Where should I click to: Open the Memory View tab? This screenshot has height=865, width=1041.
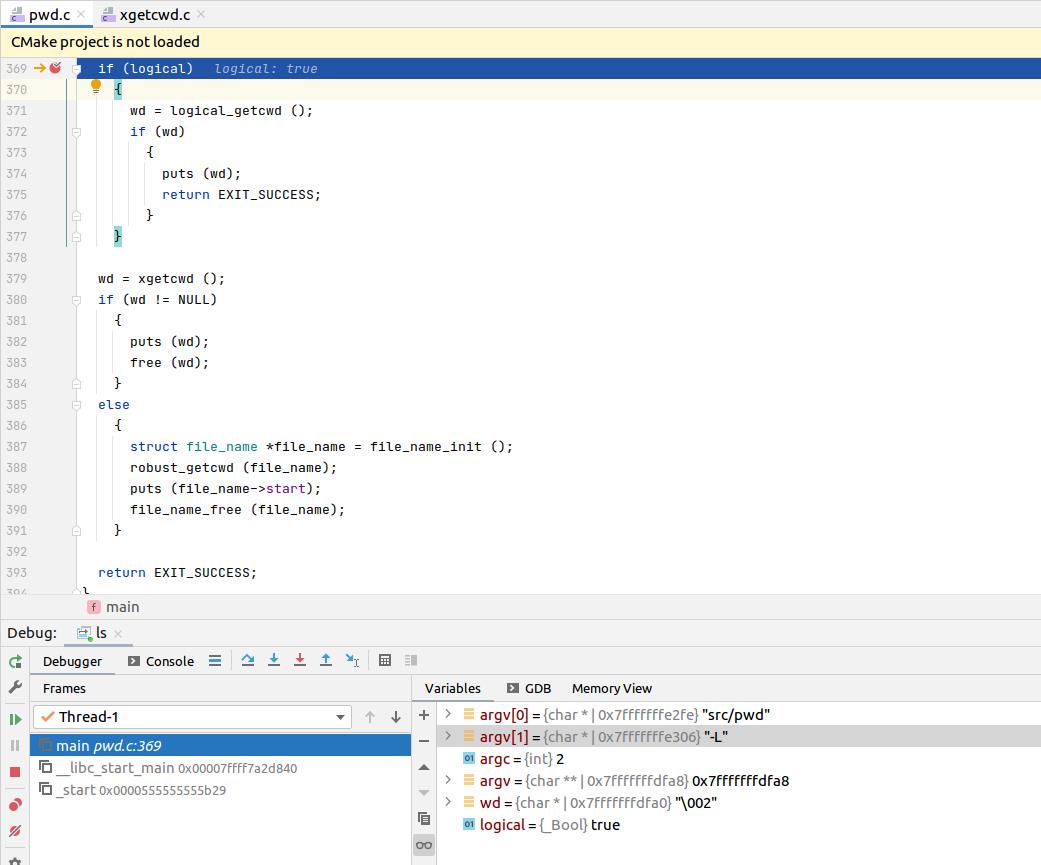point(612,688)
